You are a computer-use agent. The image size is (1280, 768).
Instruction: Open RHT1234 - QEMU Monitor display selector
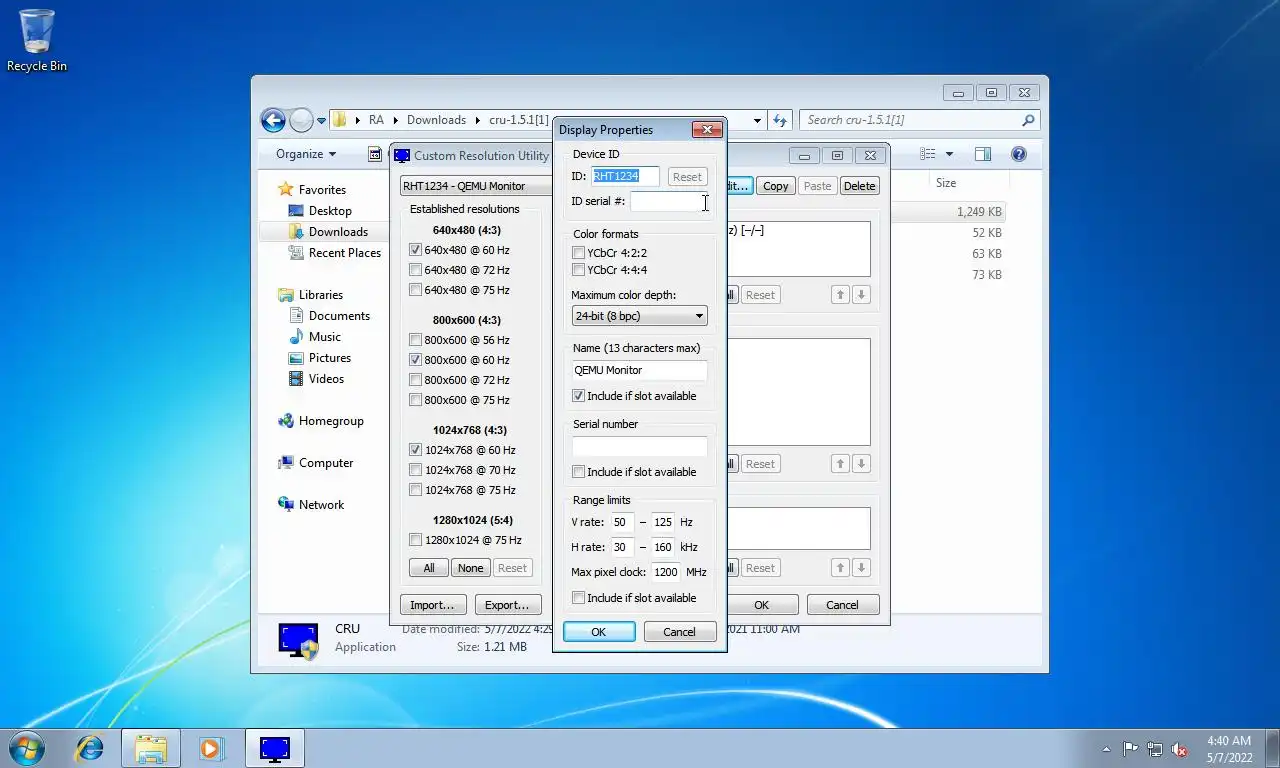tap(477, 186)
